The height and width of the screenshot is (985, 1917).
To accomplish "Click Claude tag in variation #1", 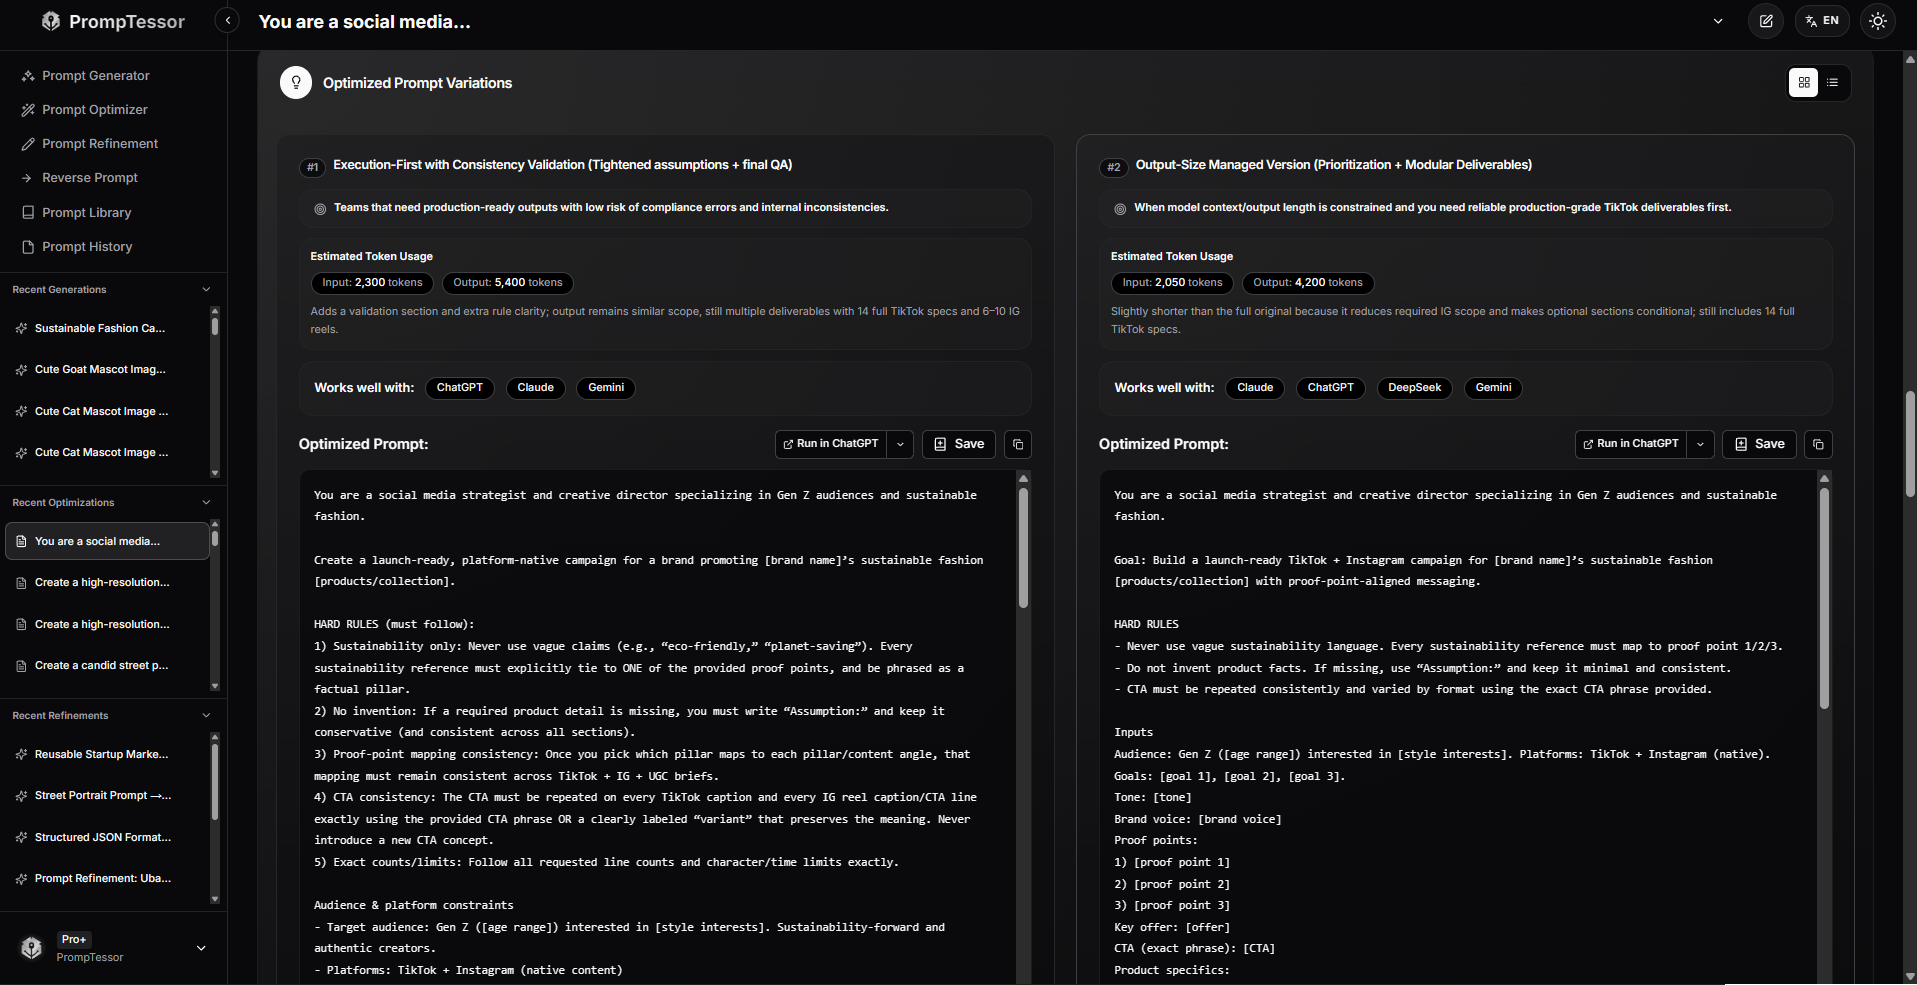I will 536,388.
